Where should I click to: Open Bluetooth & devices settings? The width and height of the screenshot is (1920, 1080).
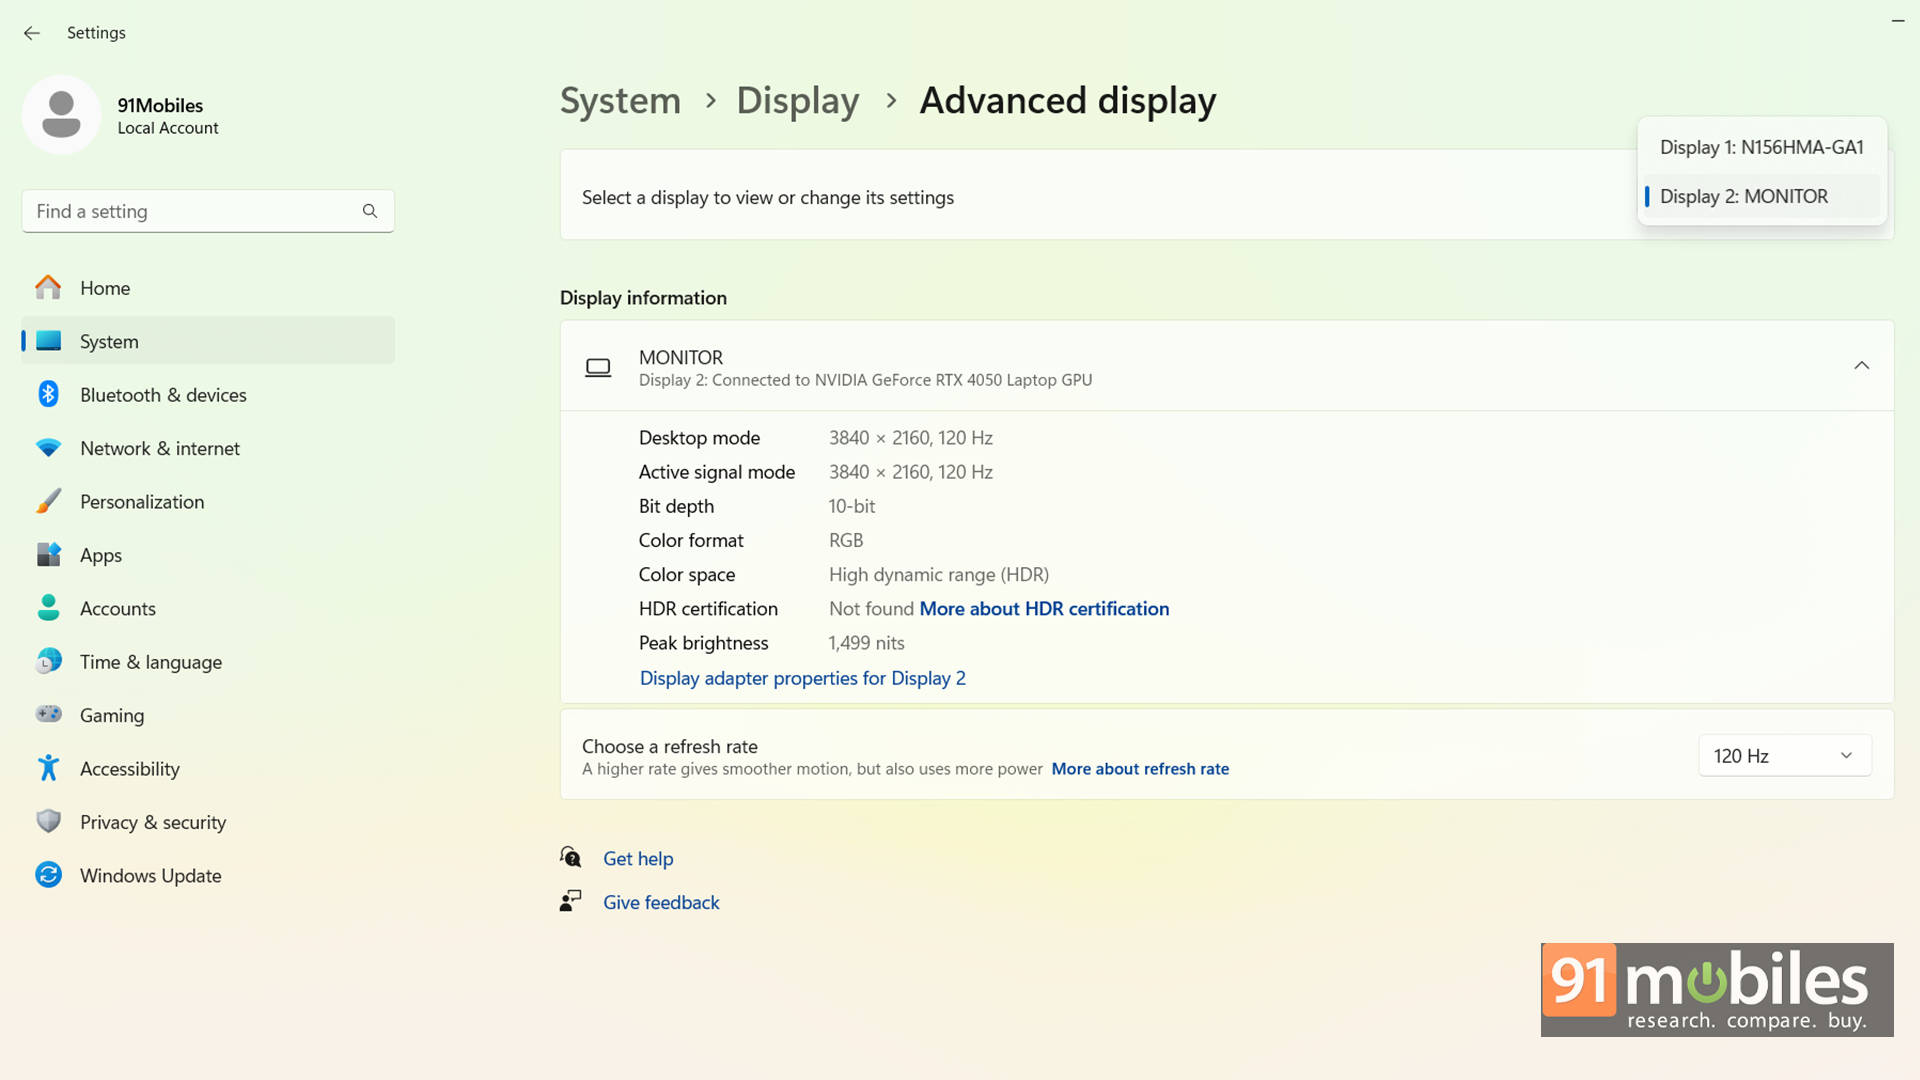163,395
